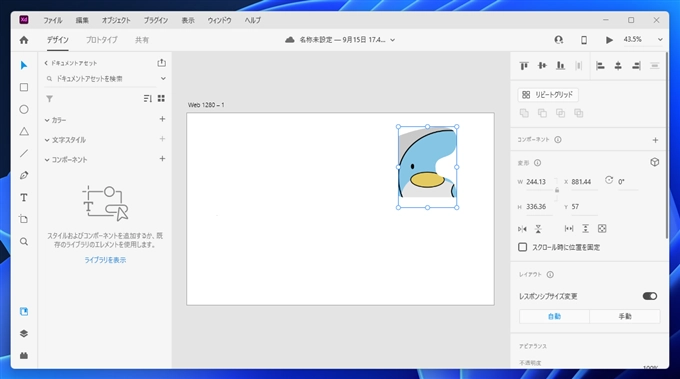Image resolution: width=680 pixels, height=379 pixels.
Task: Select 手動 responsive resize mode
Action: tap(625, 316)
